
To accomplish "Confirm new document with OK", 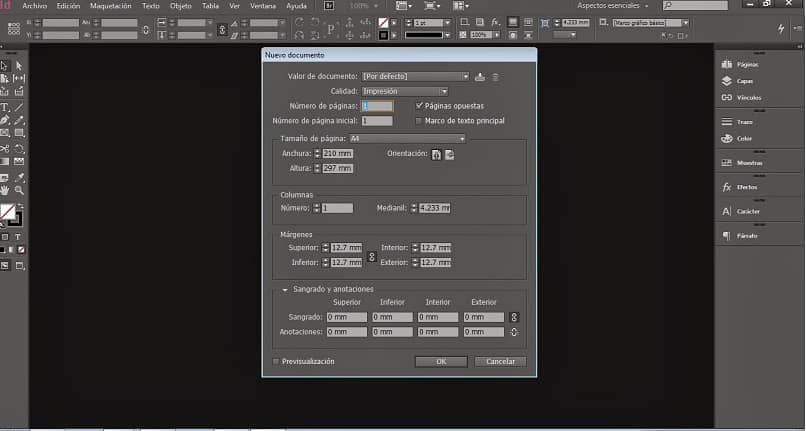I will [441, 362].
